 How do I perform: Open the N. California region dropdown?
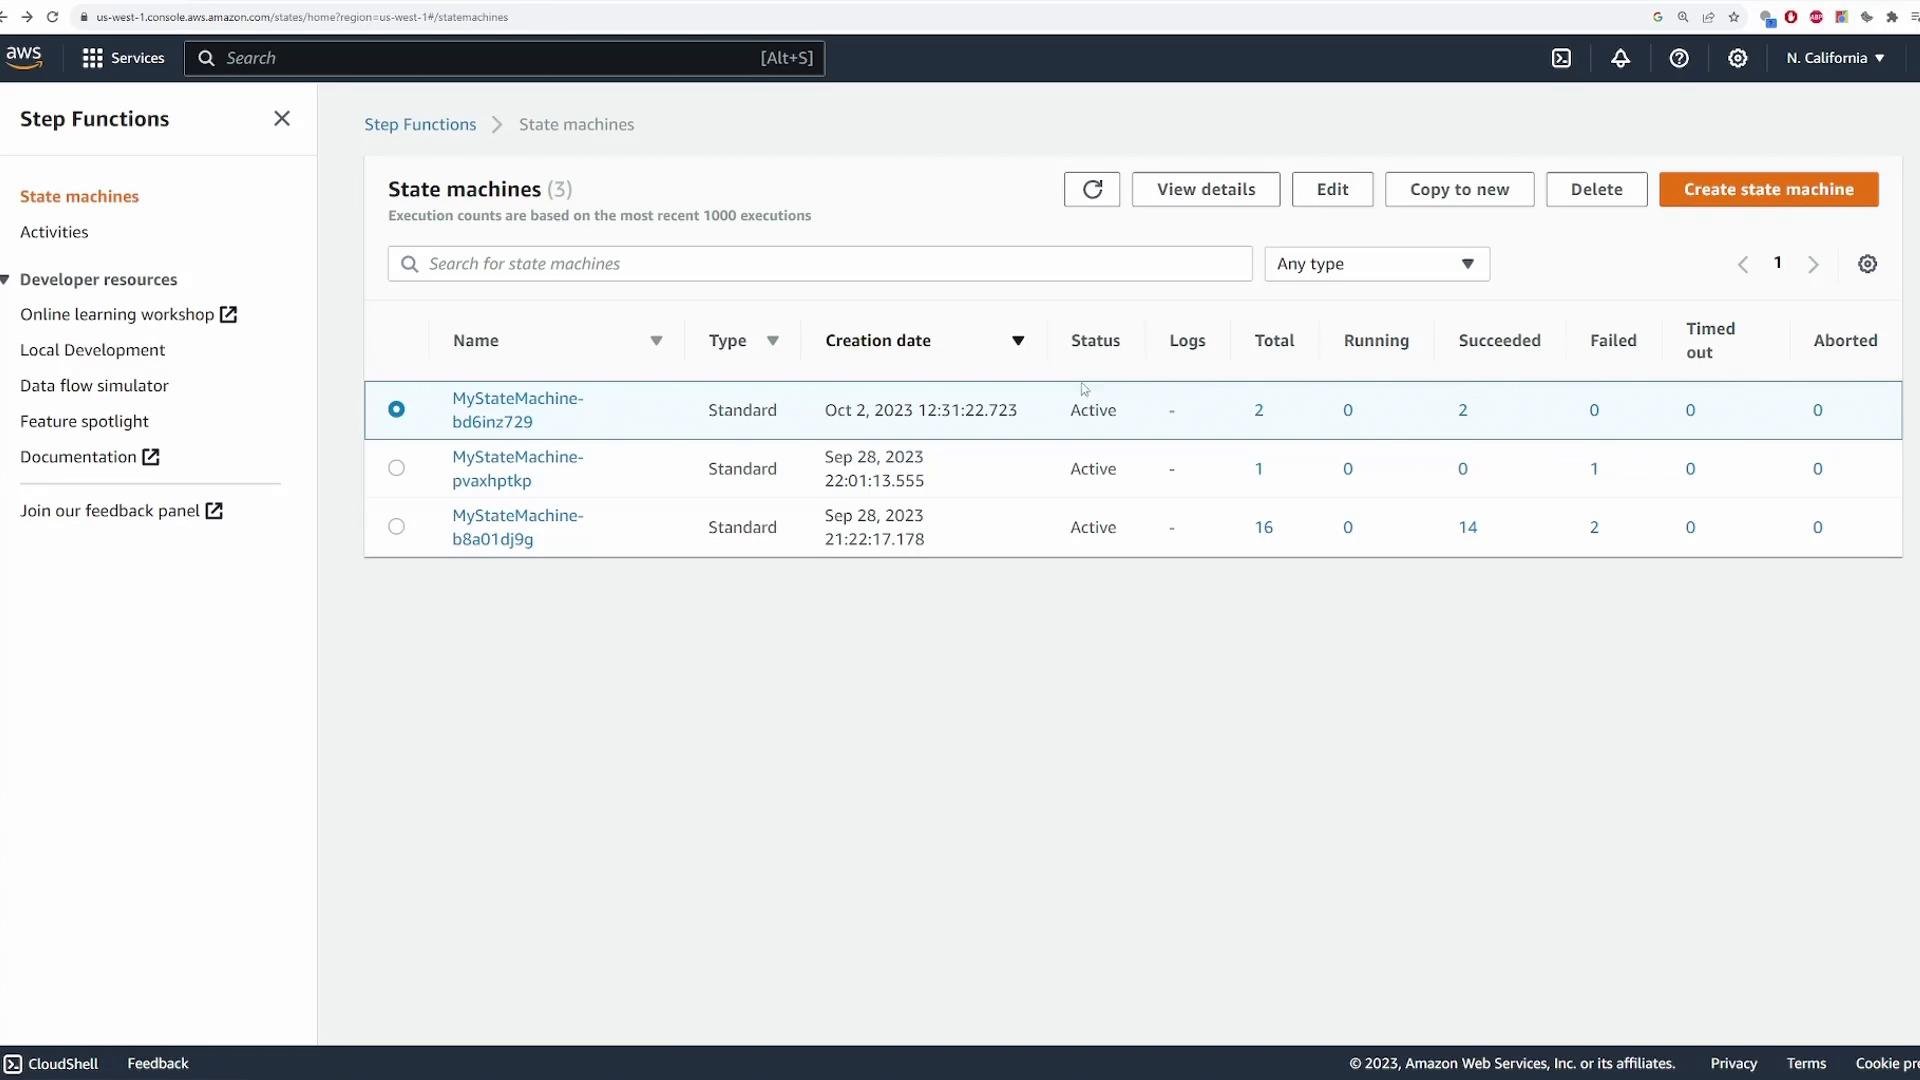pyautogui.click(x=1836, y=58)
